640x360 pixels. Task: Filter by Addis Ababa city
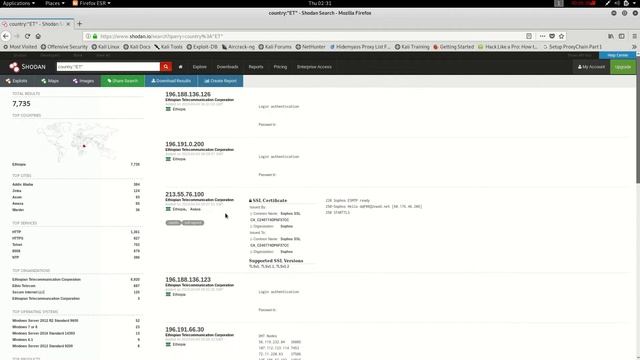(x=22, y=184)
